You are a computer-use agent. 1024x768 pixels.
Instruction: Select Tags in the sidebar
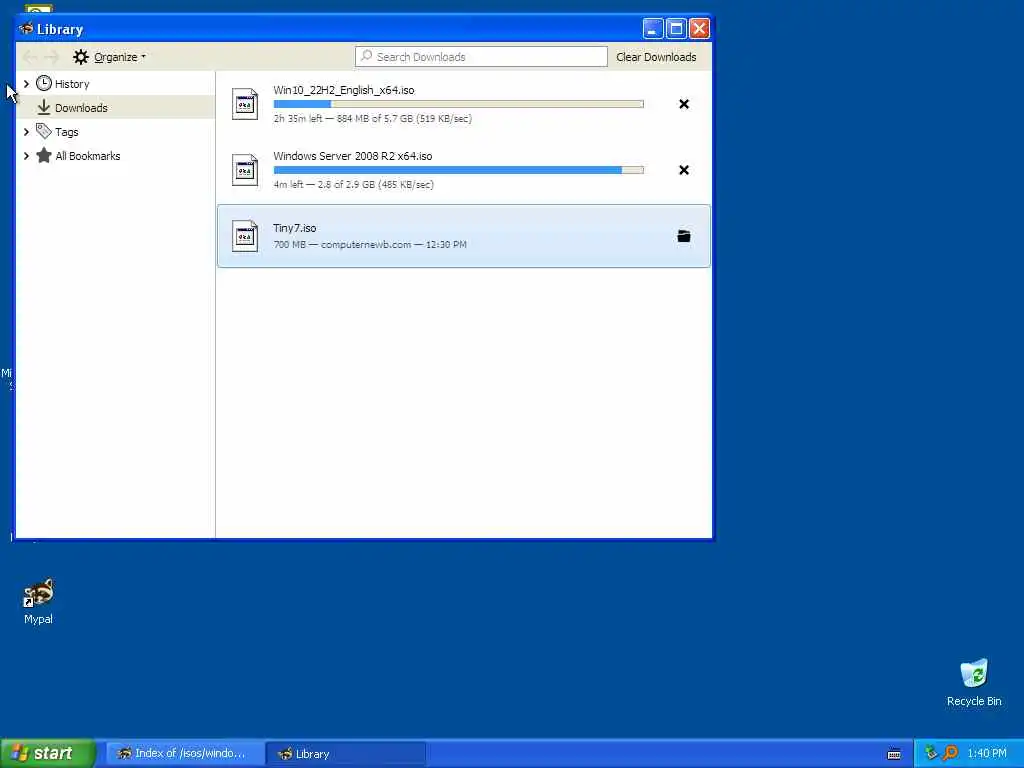(x=67, y=132)
